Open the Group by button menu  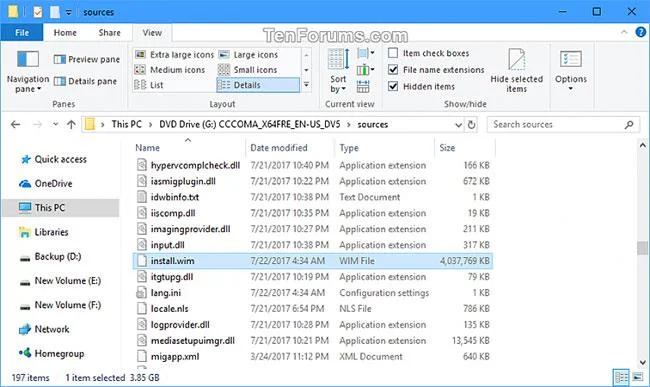(366, 53)
